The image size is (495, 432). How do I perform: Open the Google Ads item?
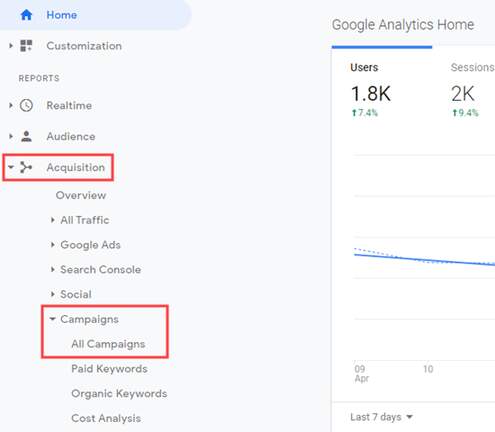point(90,245)
